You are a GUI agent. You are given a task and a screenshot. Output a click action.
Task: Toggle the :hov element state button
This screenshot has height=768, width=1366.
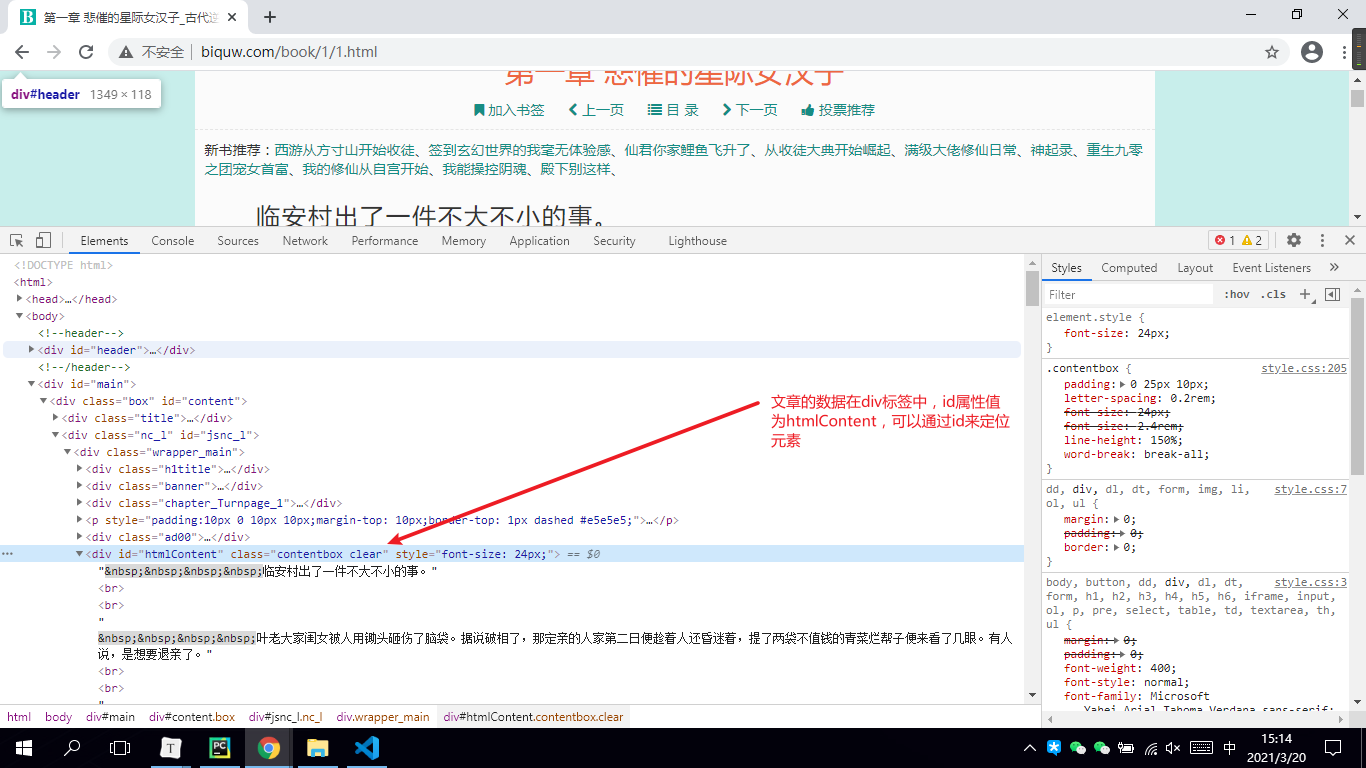pos(1237,294)
